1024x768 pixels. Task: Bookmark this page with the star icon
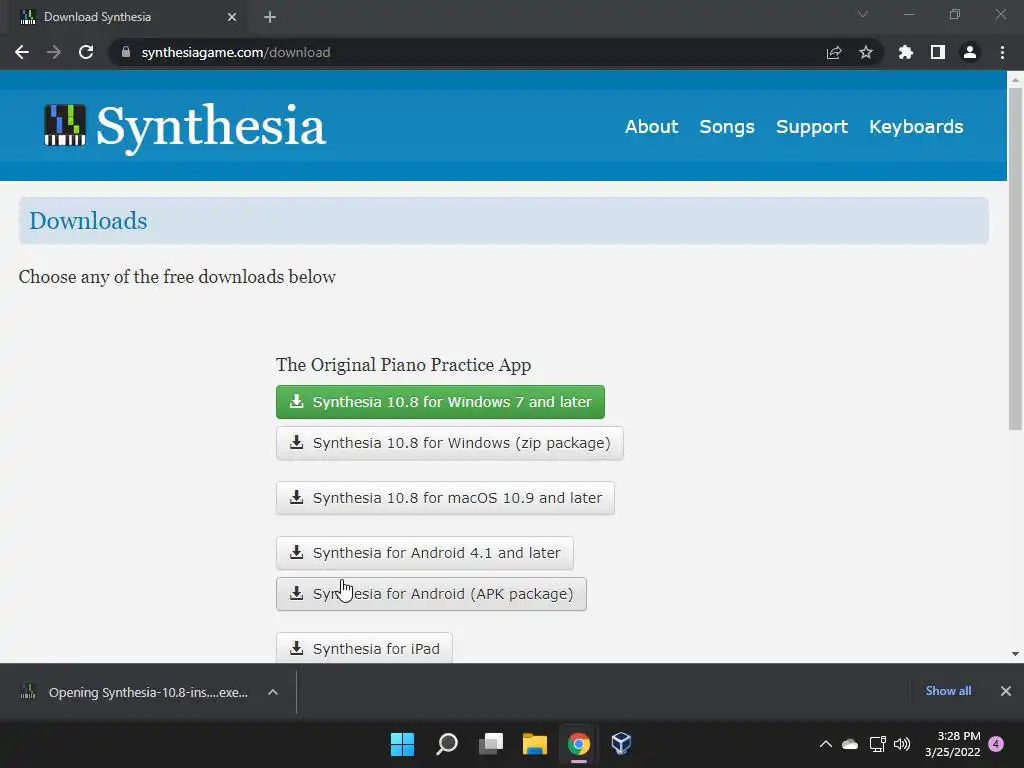tap(866, 52)
